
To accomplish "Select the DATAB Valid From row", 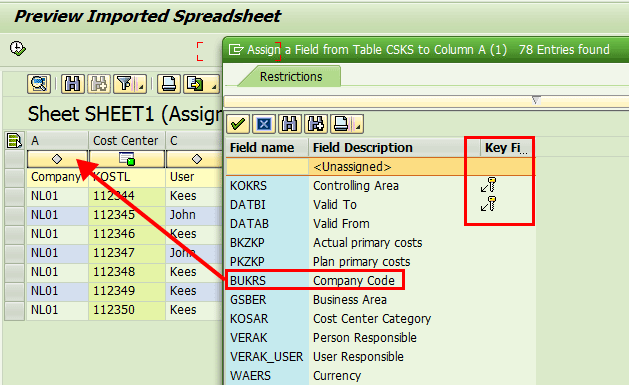I will 380,223.
